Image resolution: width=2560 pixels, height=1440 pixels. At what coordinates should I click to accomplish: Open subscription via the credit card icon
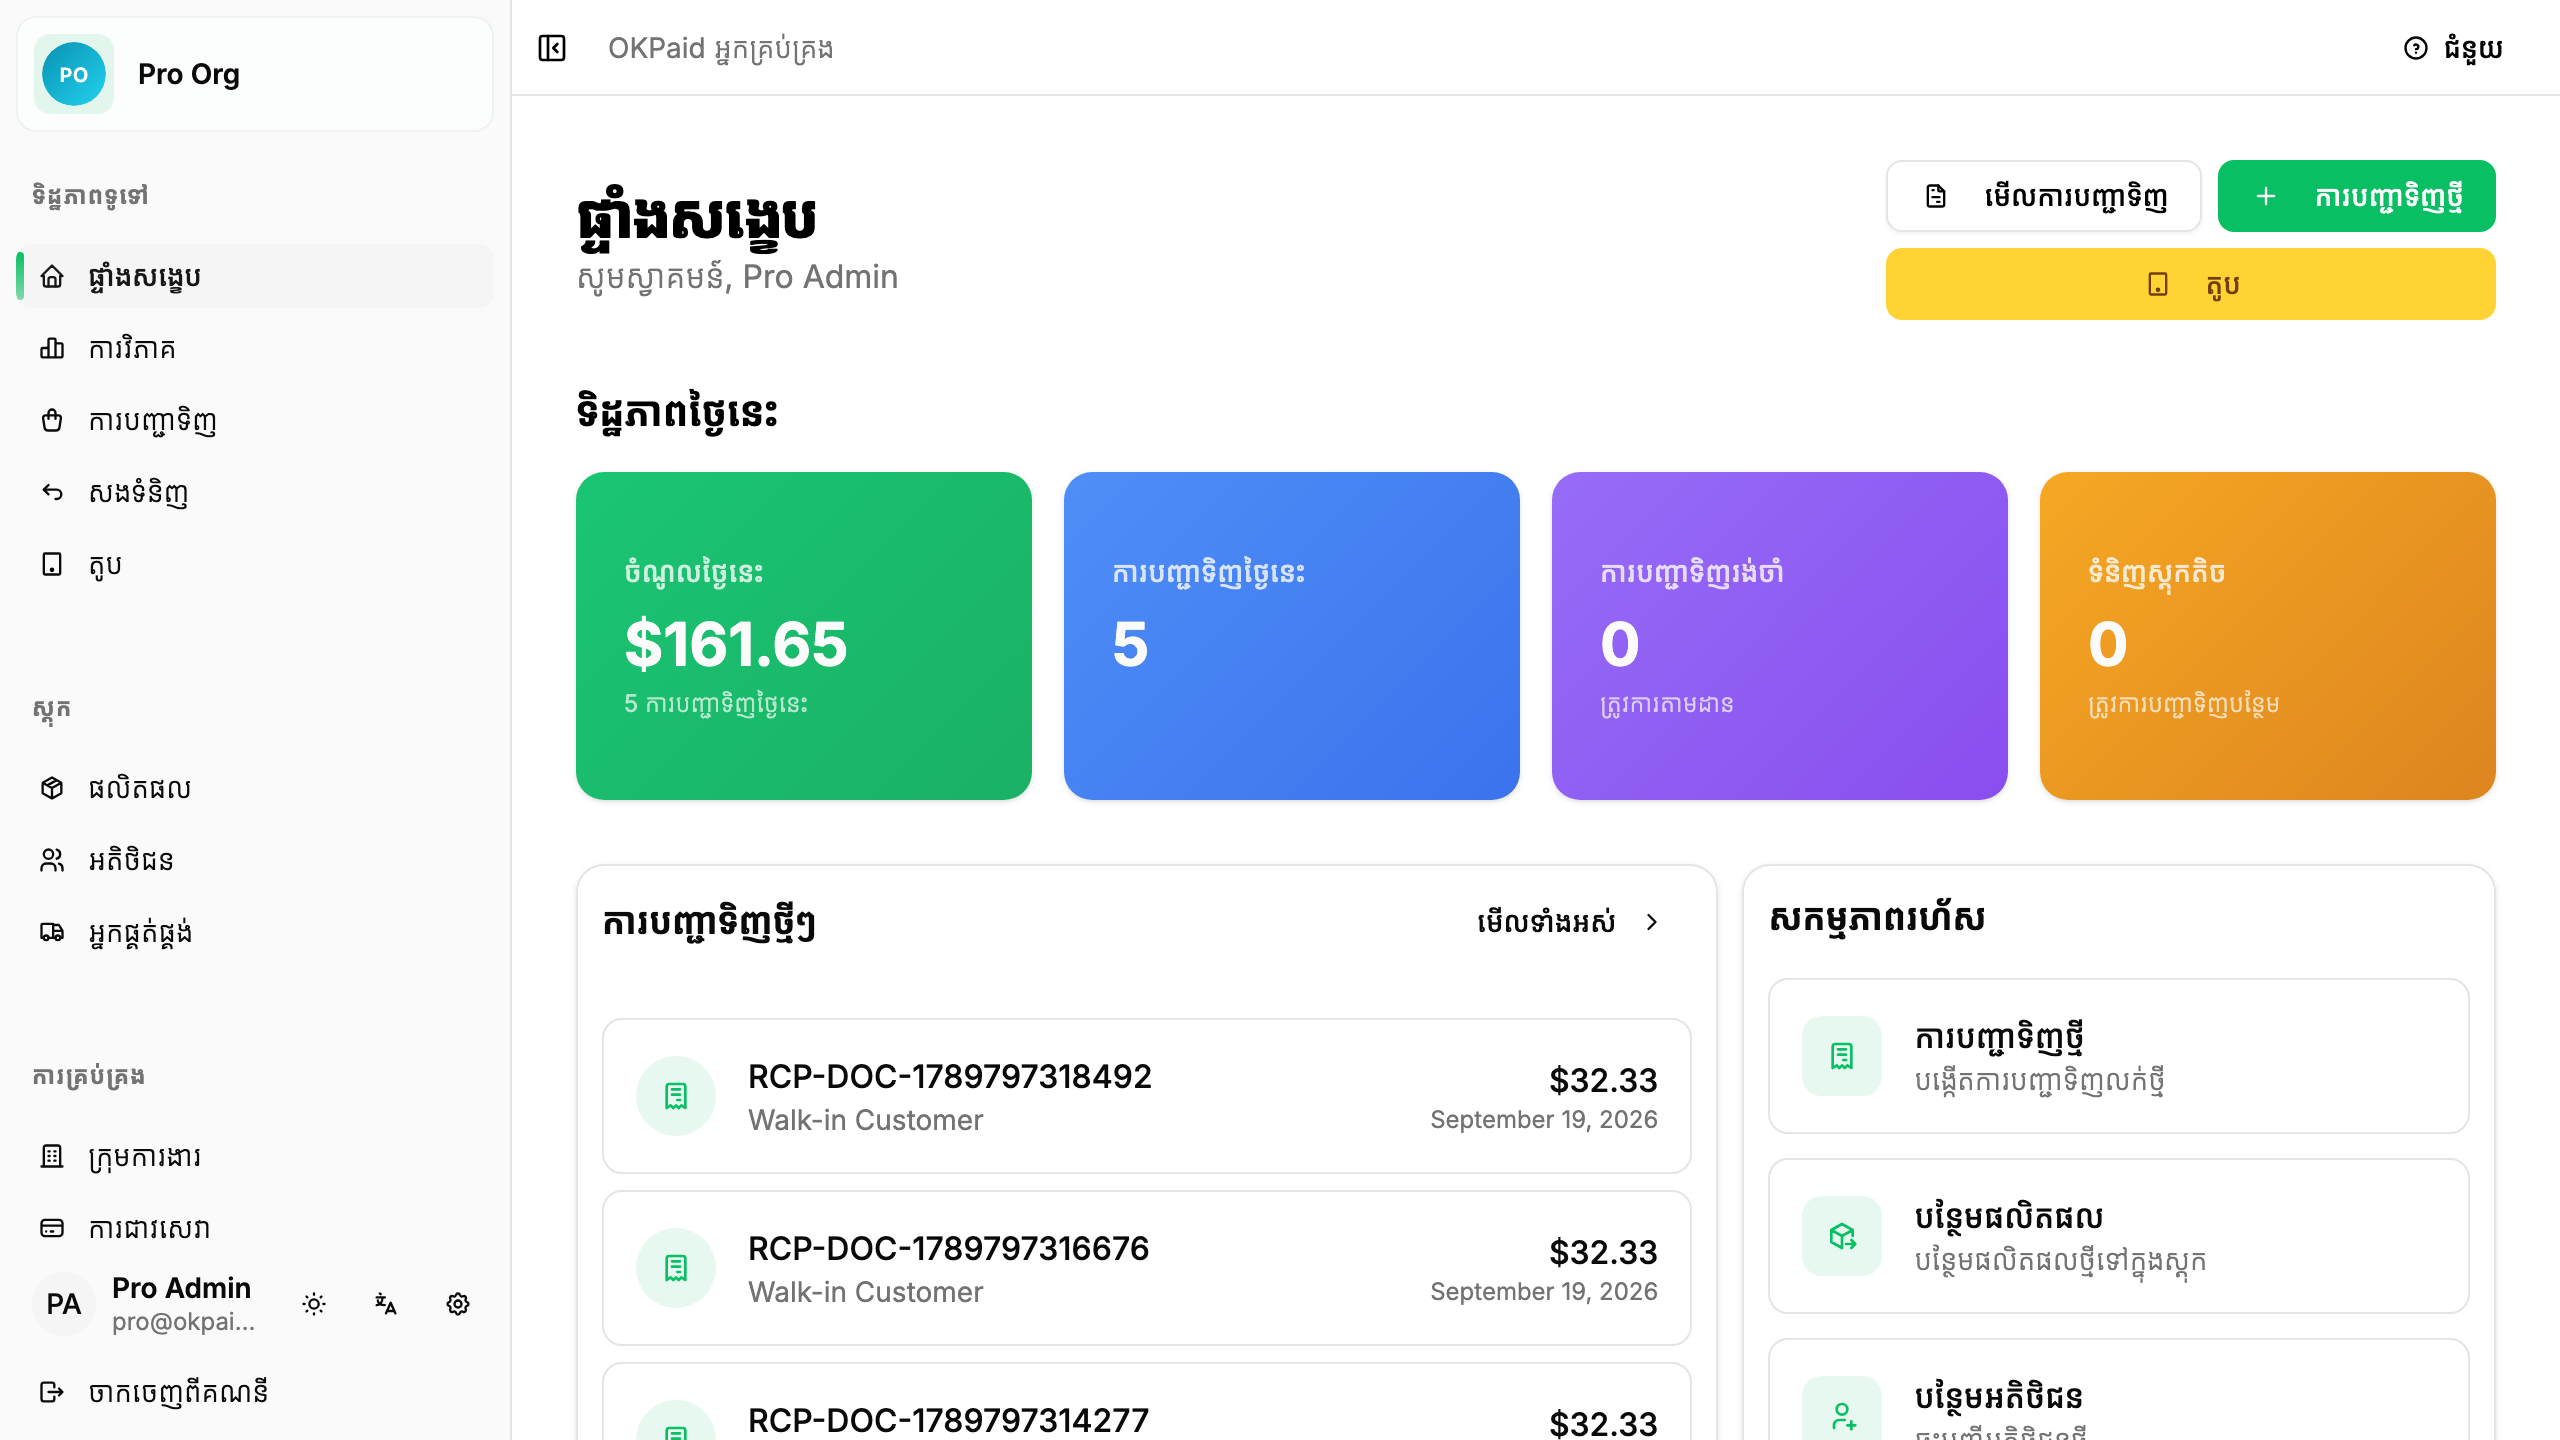(52, 1228)
